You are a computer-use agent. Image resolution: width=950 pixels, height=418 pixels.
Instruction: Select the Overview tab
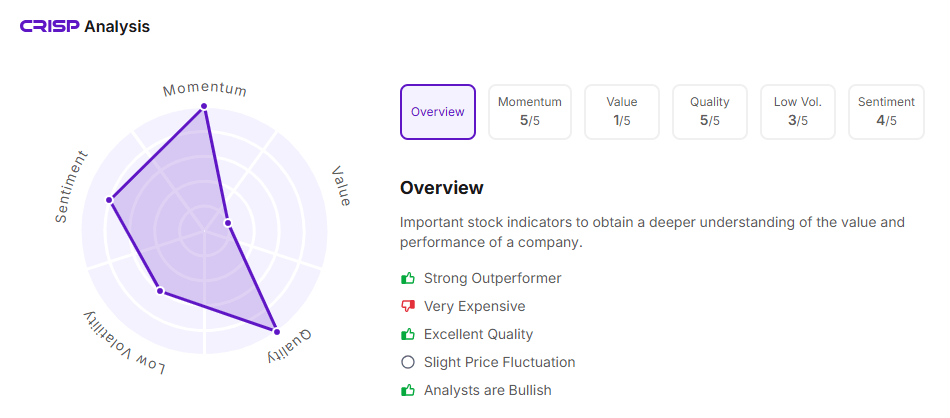[x=438, y=112]
